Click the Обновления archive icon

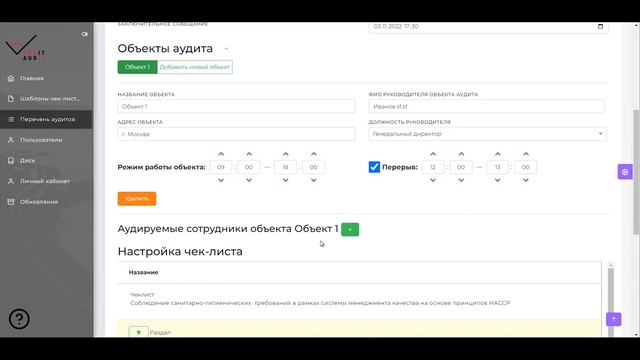11,202
